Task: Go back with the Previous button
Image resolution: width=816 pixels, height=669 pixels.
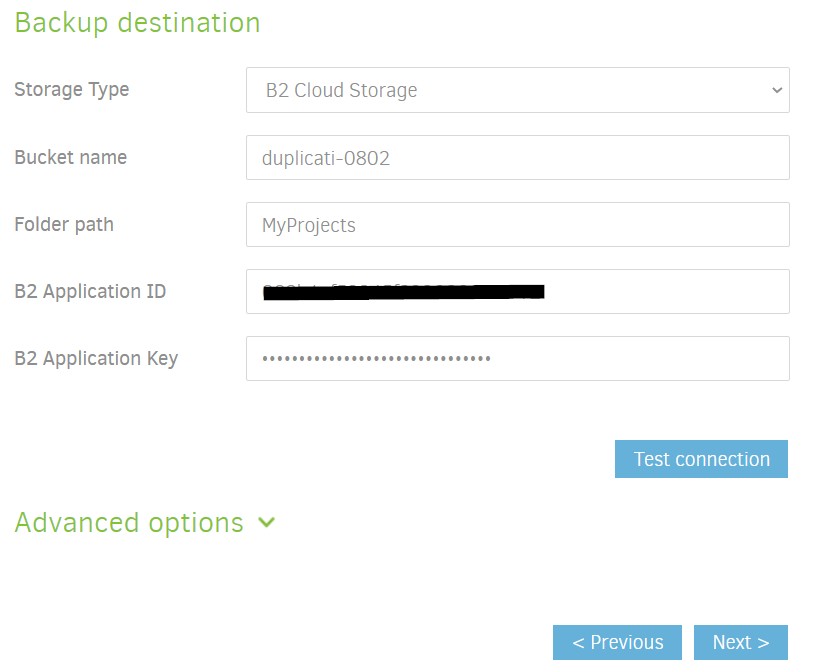Action: pos(617,642)
